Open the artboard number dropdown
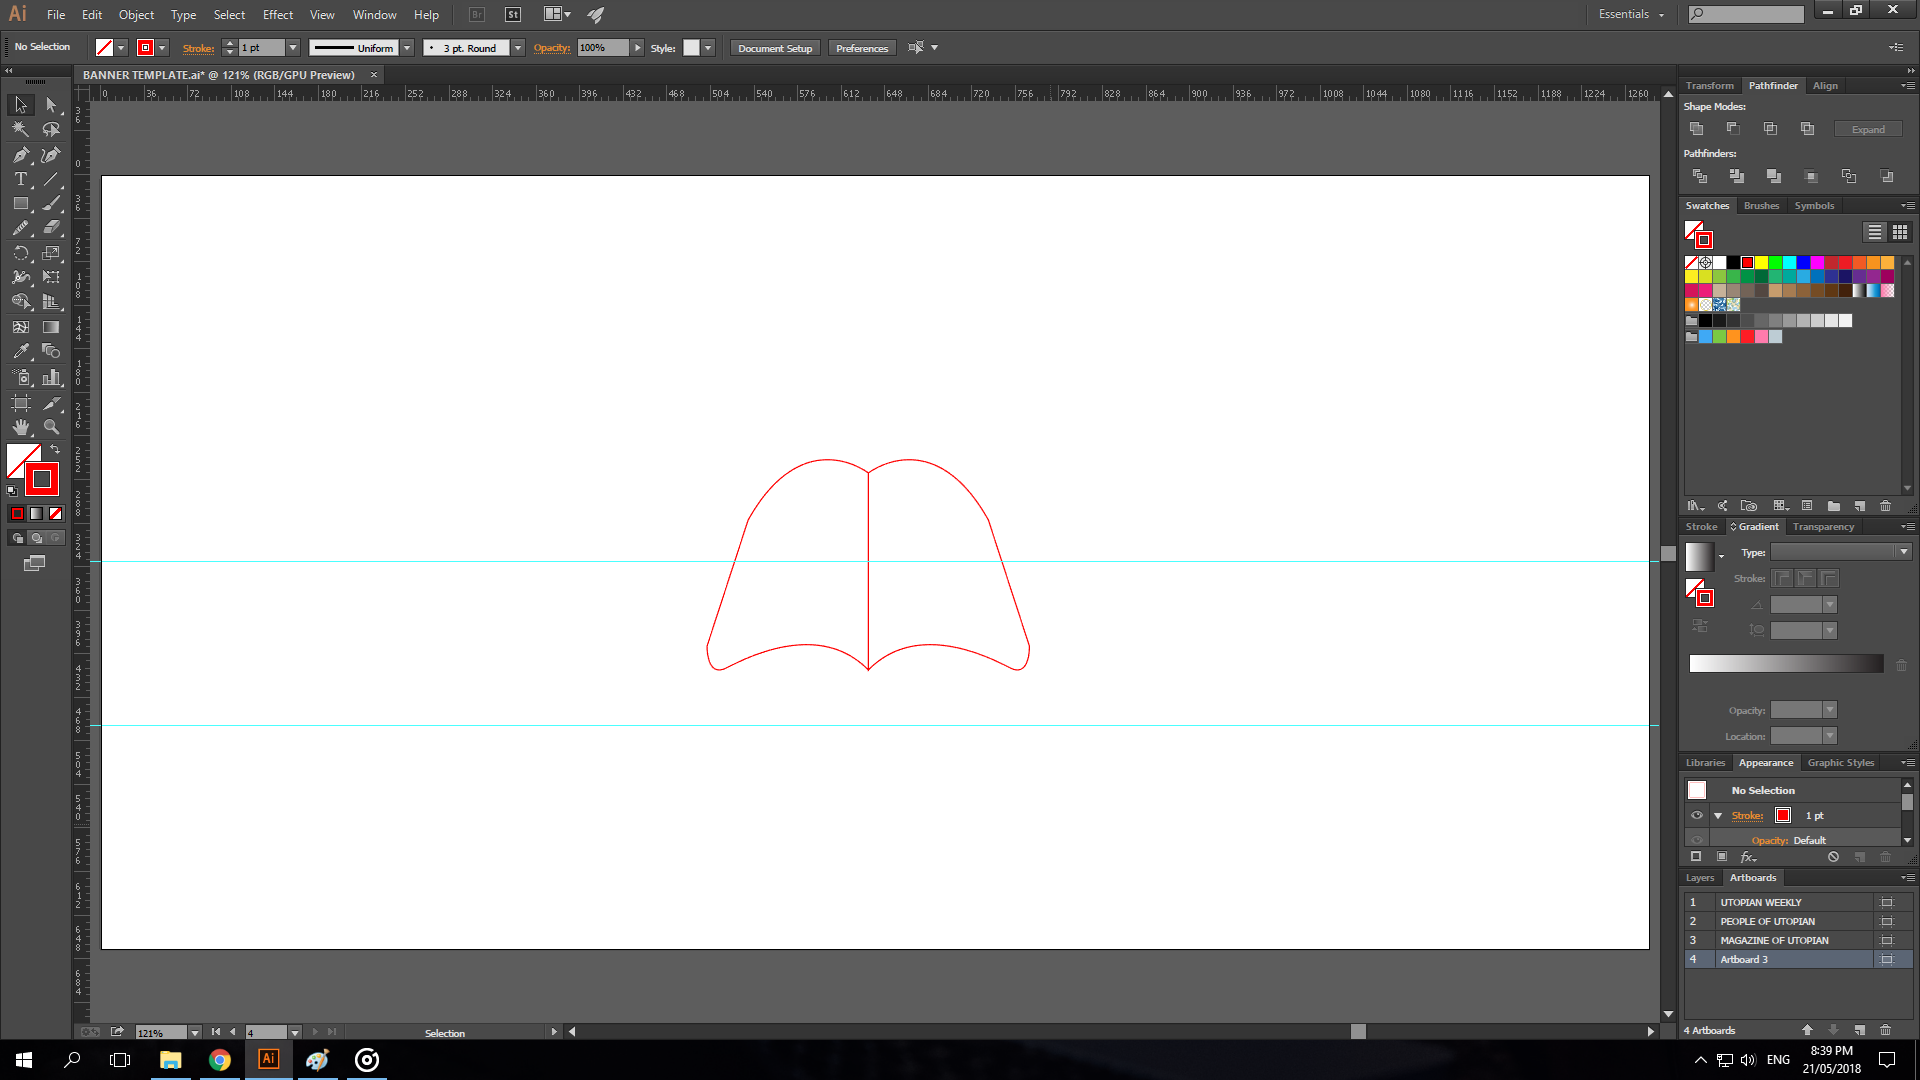Image resolution: width=1920 pixels, height=1080 pixels. coord(295,1033)
